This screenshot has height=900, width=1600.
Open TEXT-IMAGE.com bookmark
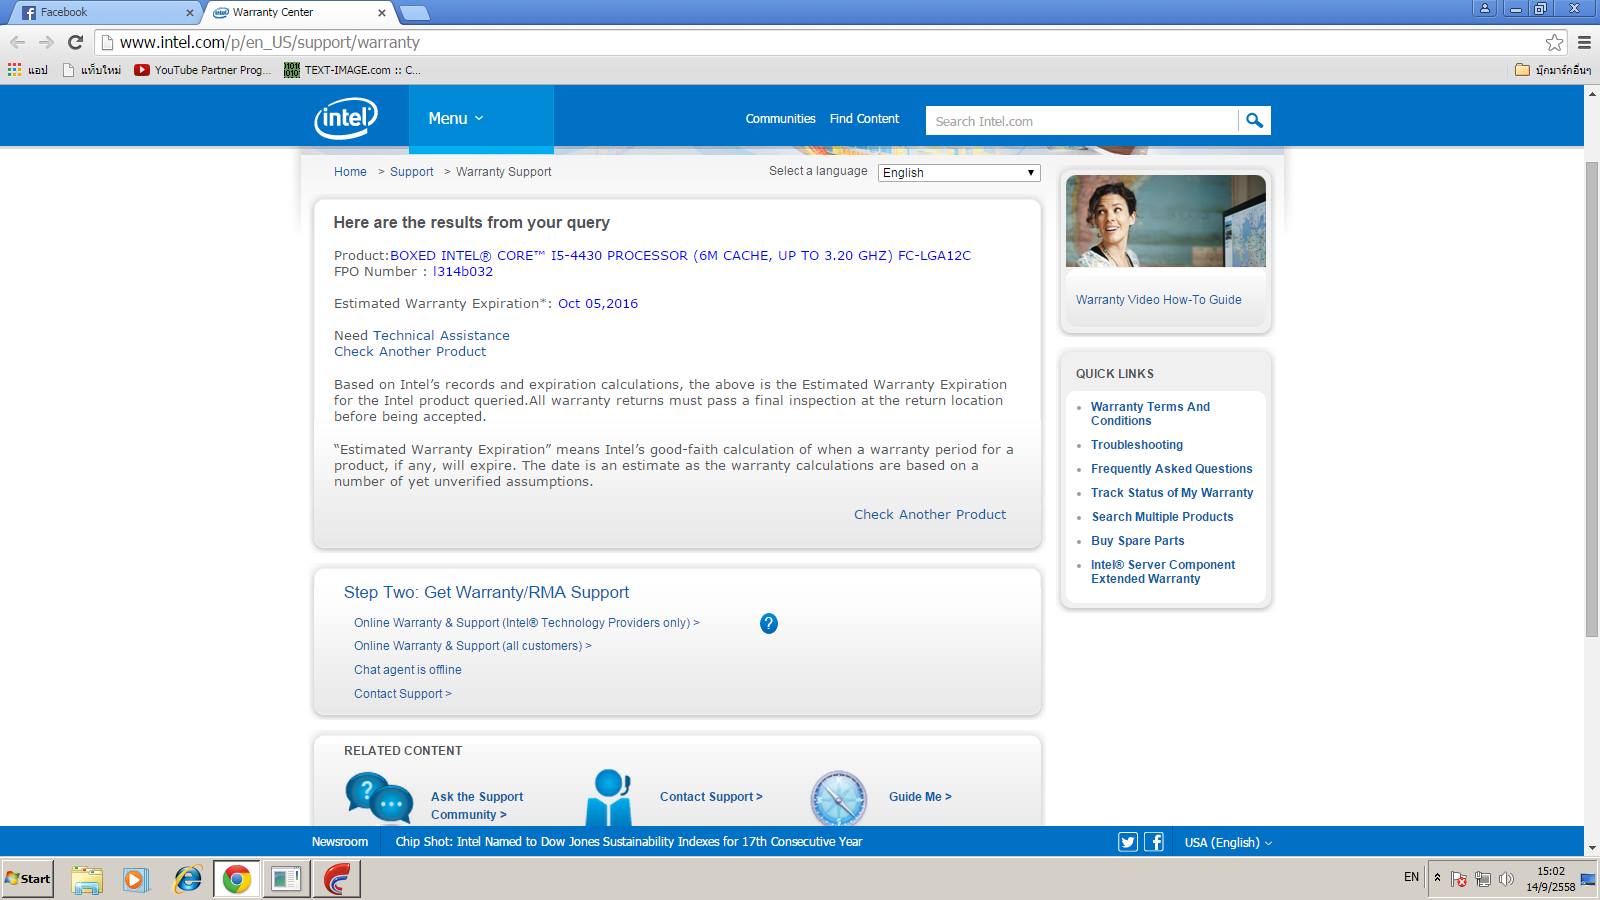coord(352,70)
